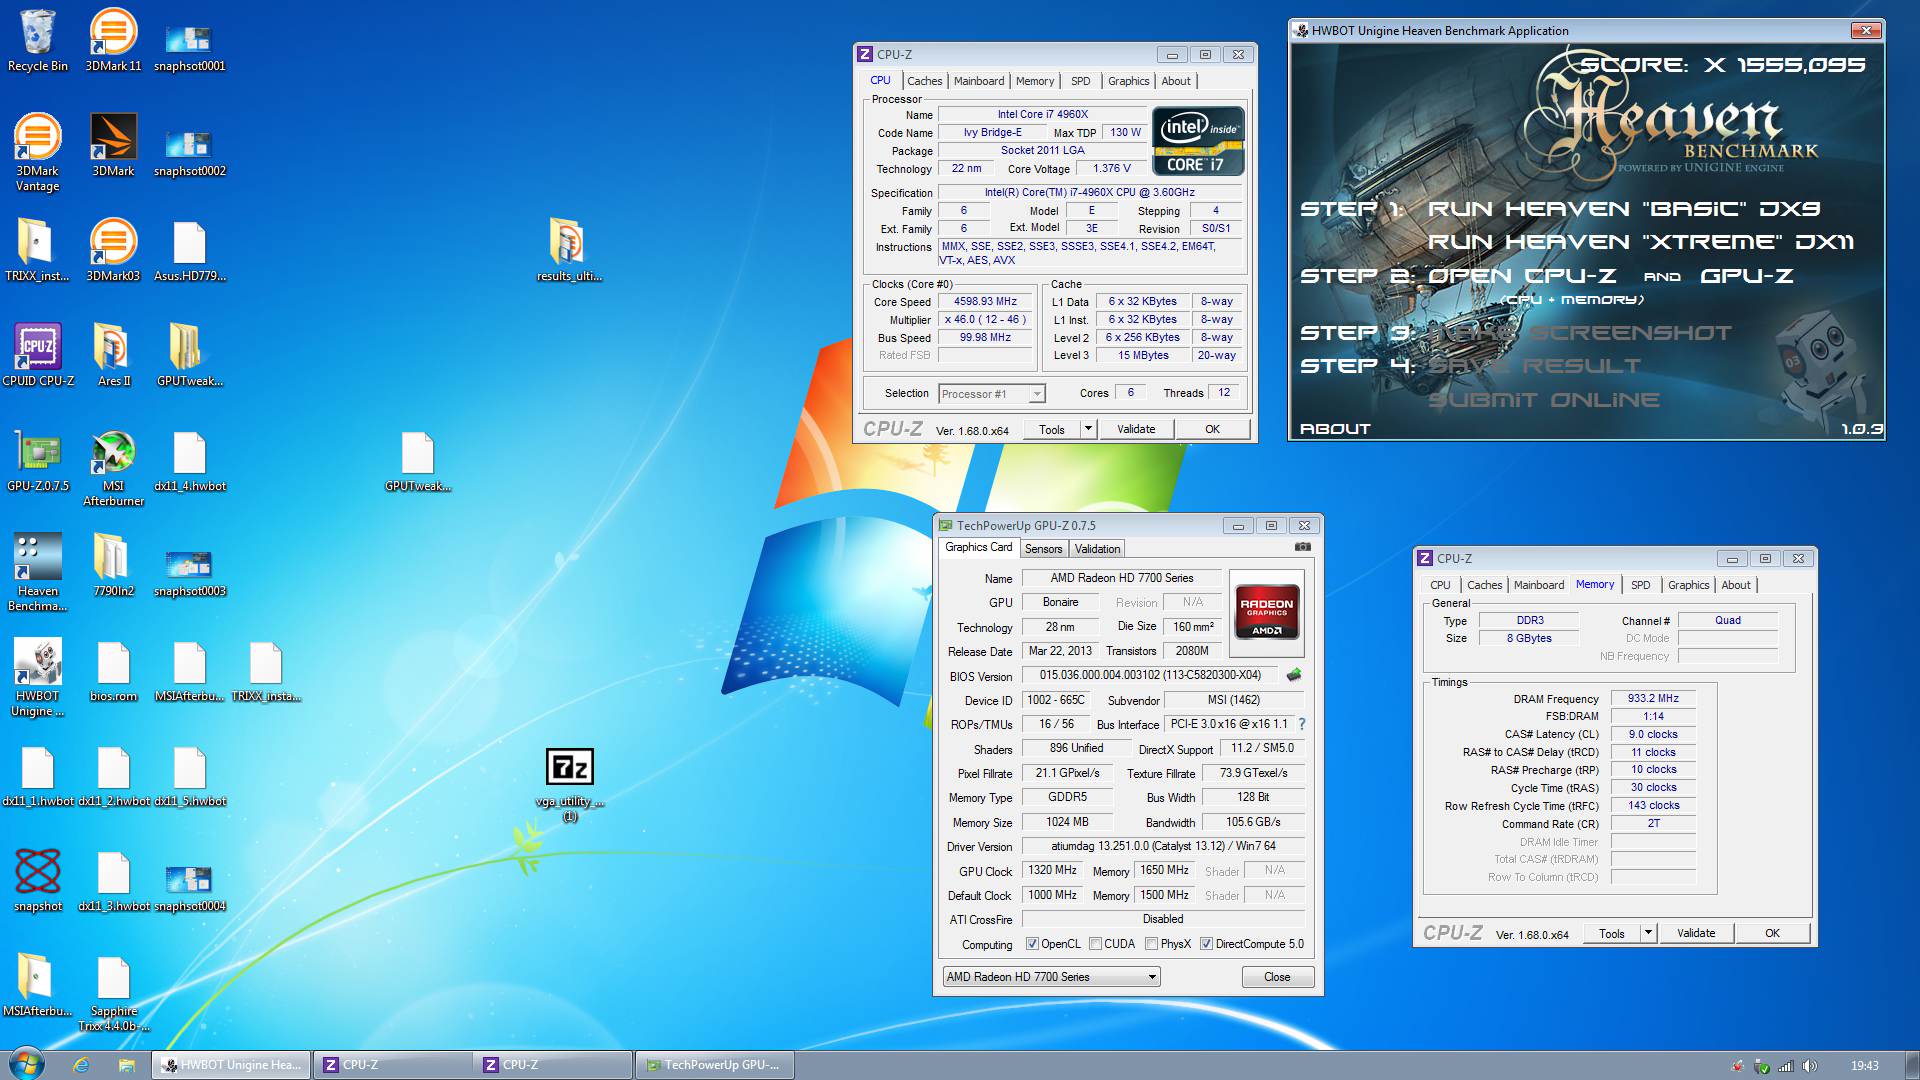Open Validation tab in GPU-Z
Image resolution: width=1920 pixels, height=1080 pixels.
click(1097, 549)
